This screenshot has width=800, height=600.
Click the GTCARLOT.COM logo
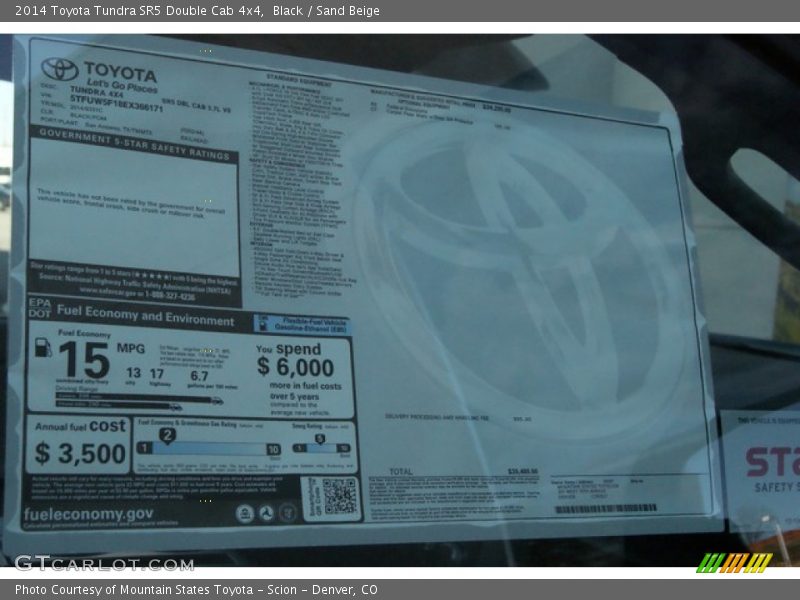click(104, 563)
